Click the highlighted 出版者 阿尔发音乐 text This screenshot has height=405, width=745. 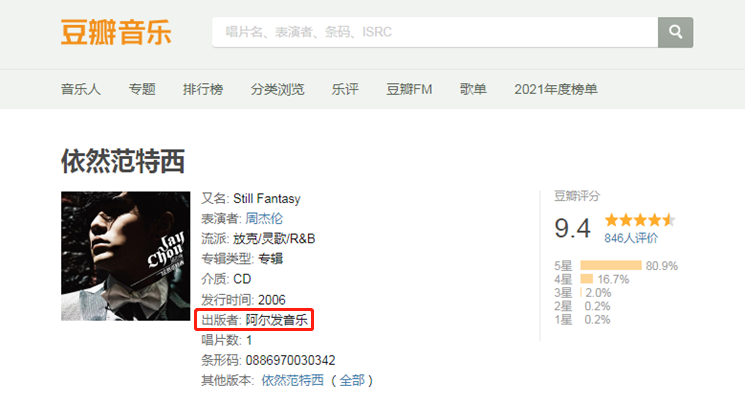coord(254,320)
